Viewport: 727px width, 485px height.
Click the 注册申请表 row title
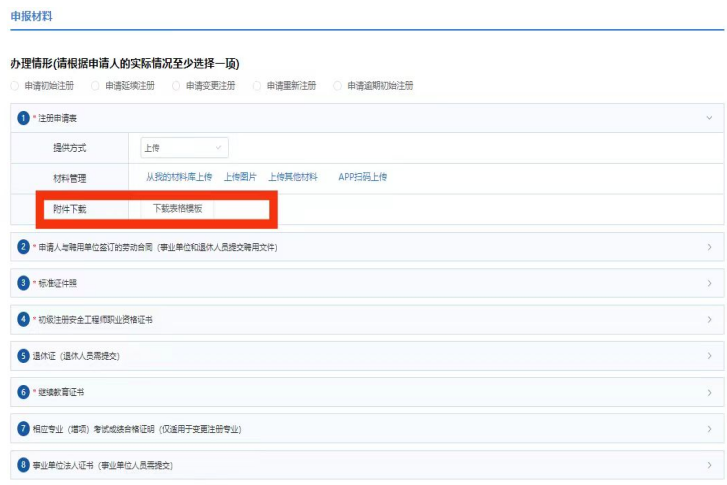[57, 119]
